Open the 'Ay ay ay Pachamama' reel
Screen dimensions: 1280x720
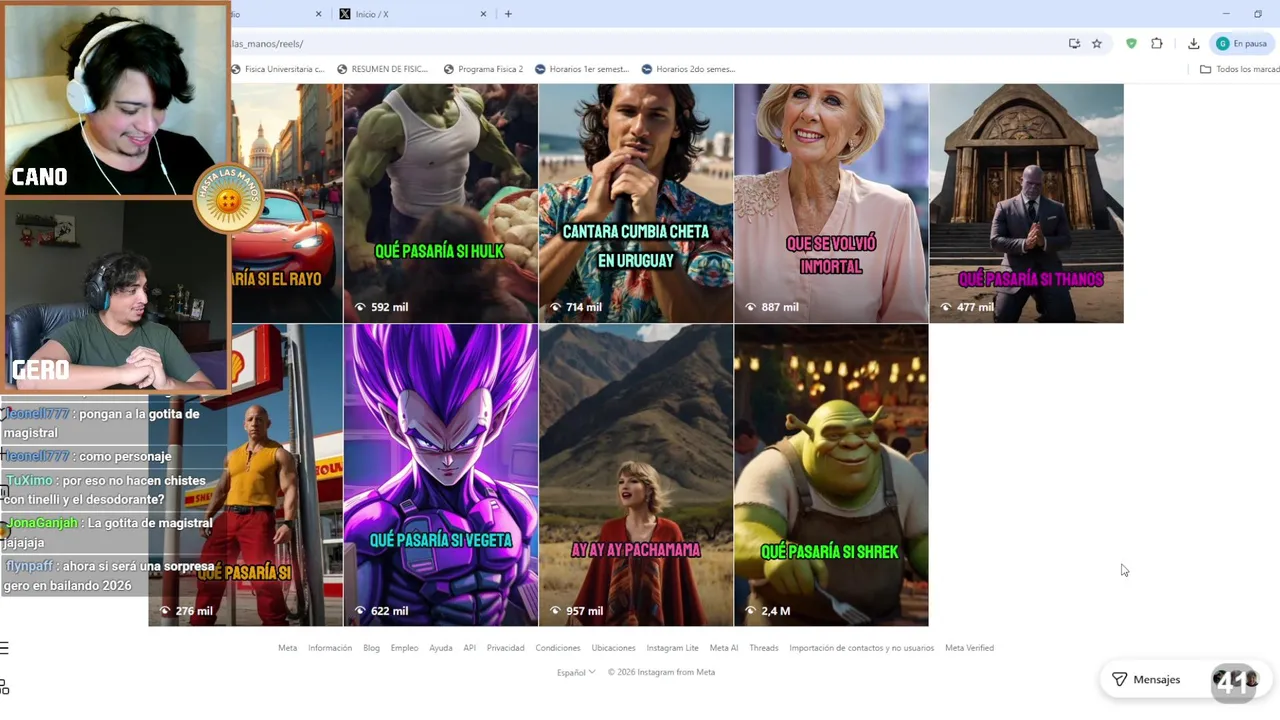636,475
